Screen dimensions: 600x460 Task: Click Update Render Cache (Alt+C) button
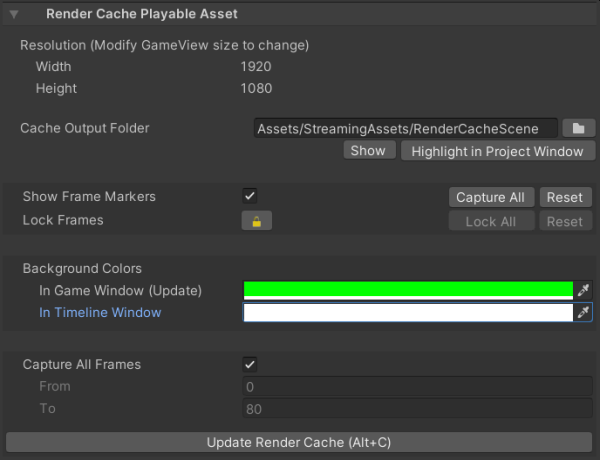(x=300, y=442)
